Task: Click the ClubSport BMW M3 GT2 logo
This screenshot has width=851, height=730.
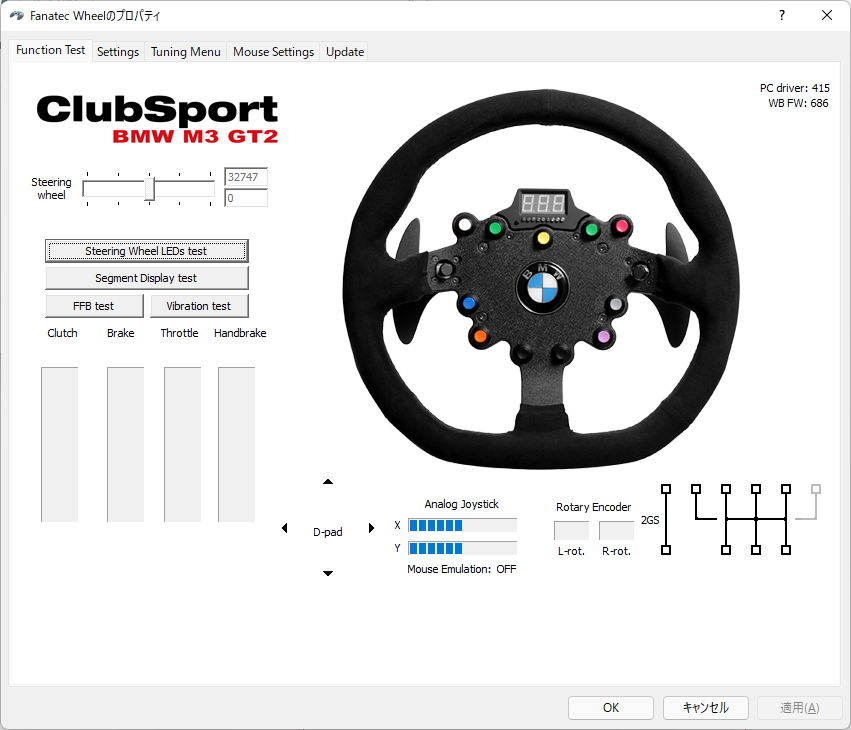Action: coord(157,119)
